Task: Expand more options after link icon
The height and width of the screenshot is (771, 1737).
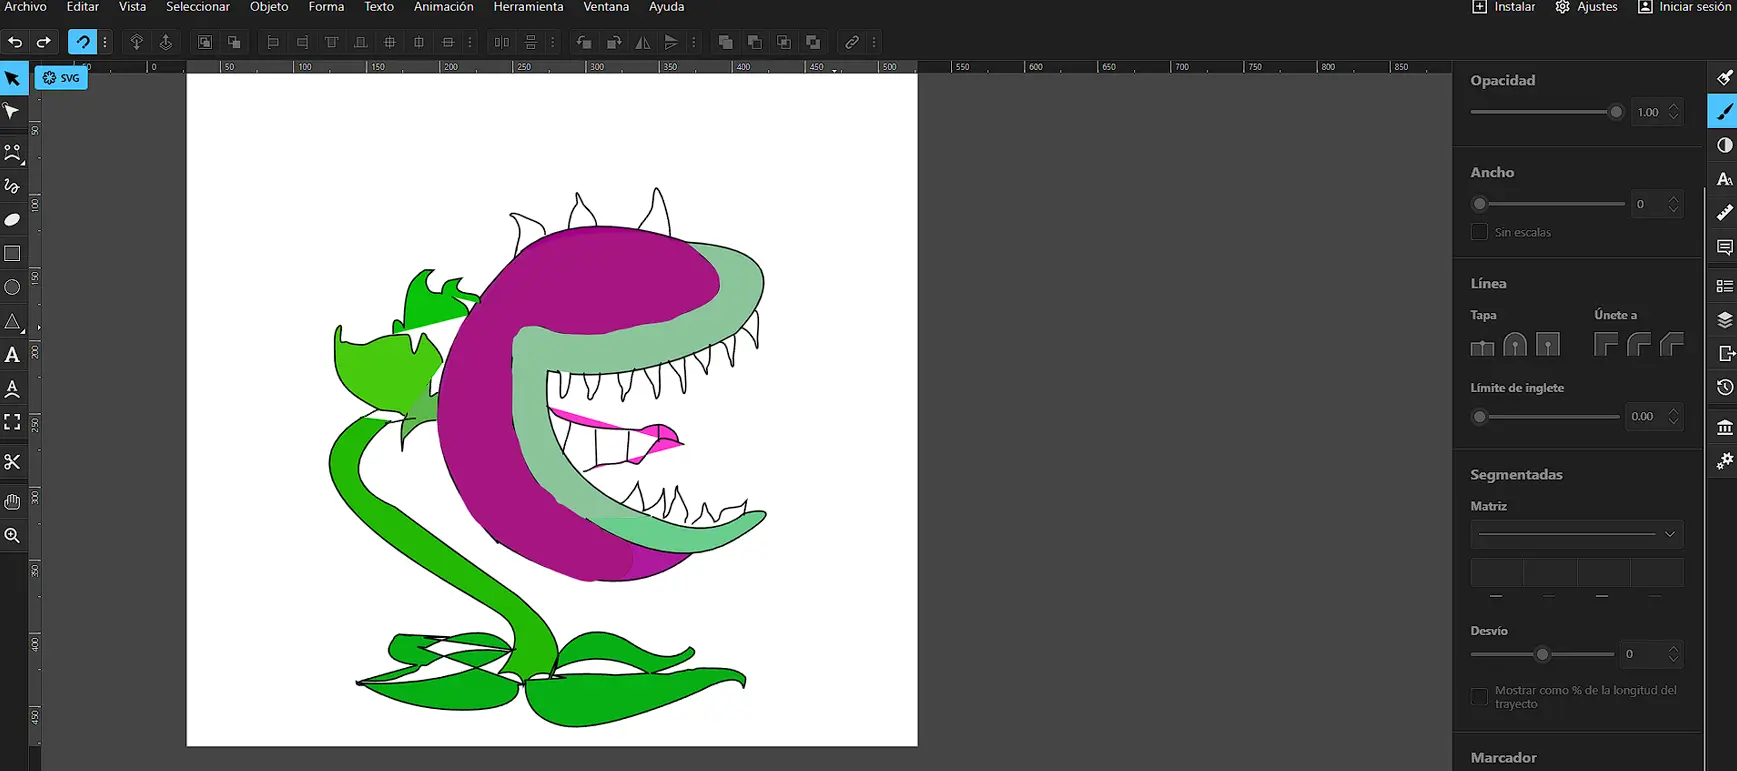Action: [x=874, y=42]
